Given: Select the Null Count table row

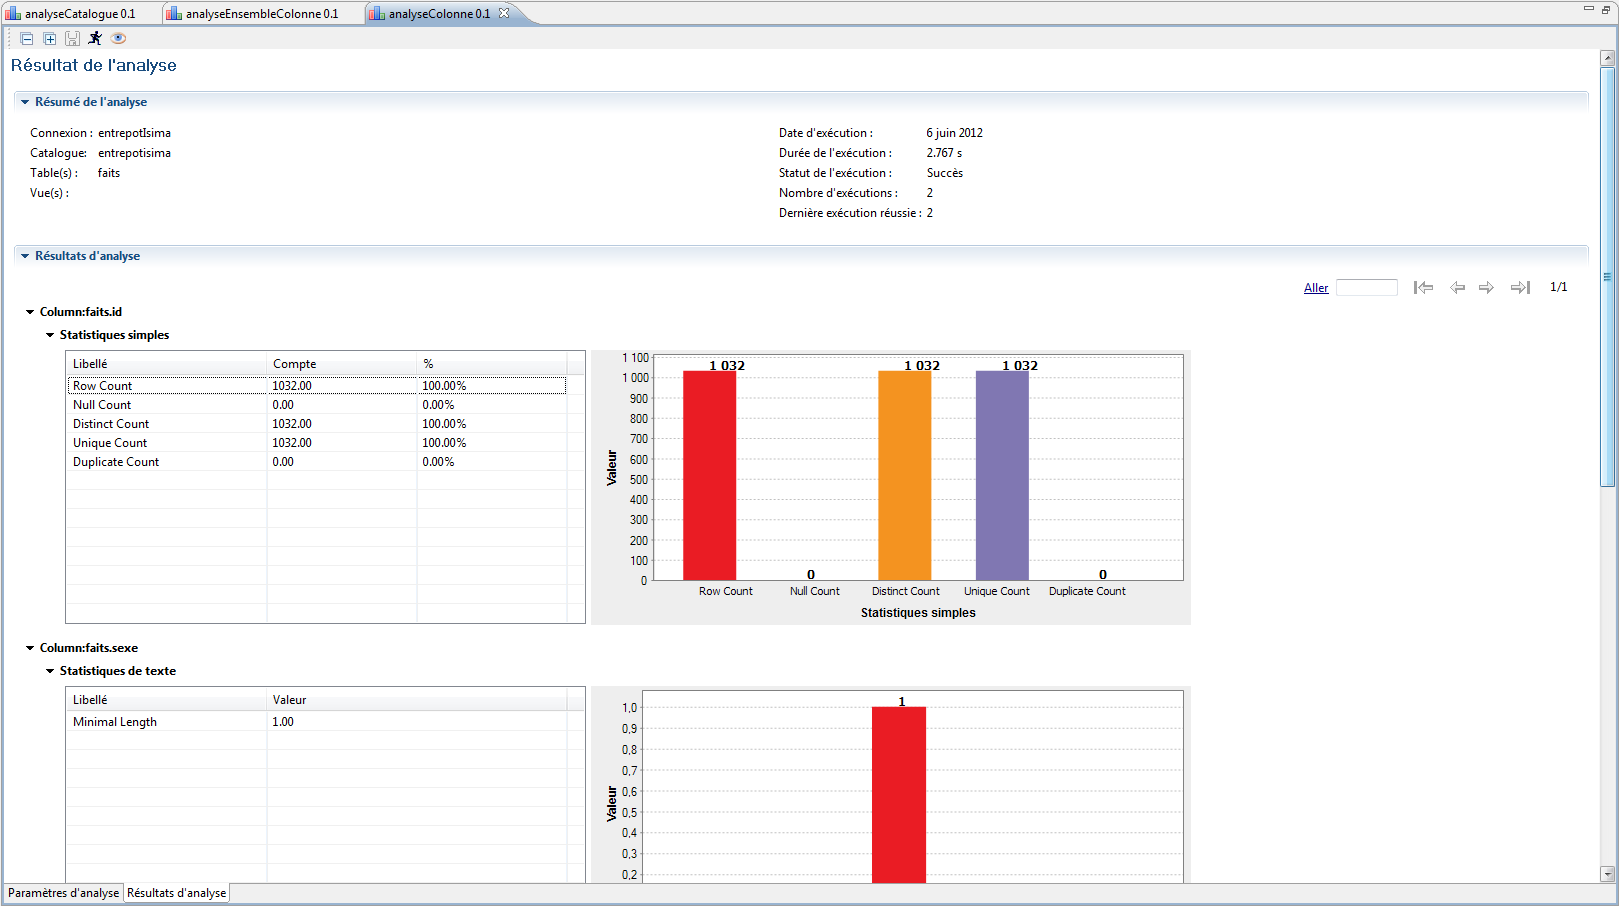Looking at the screenshot, I should click(x=102, y=405).
